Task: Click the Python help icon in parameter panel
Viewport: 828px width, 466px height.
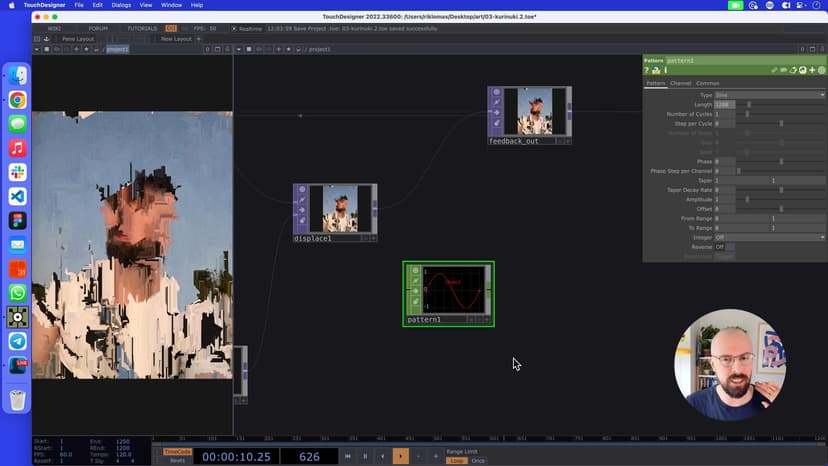Action: pyautogui.click(x=656, y=70)
